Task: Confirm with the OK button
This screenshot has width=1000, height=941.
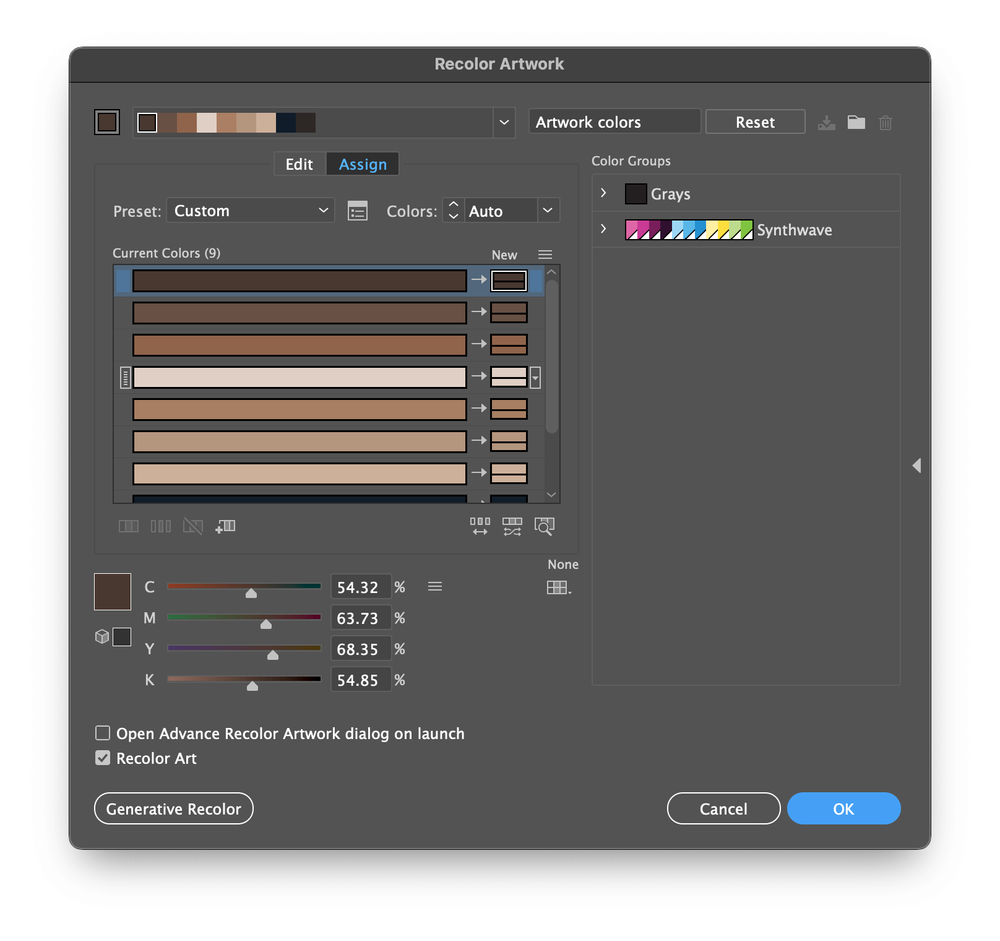Action: [843, 808]
